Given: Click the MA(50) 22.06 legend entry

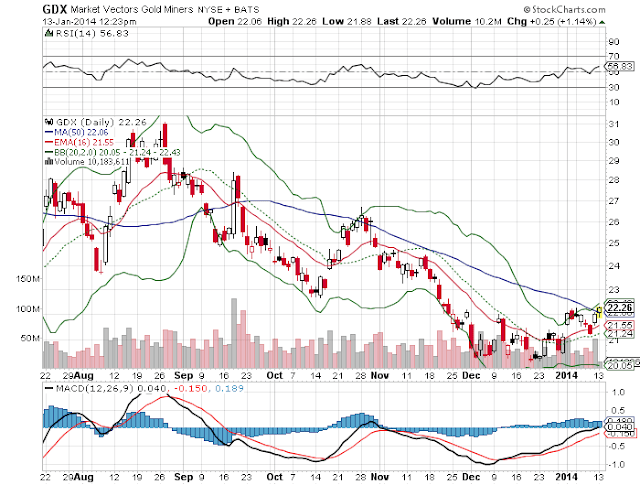Looking at the screenshot, I should point(81,132).
